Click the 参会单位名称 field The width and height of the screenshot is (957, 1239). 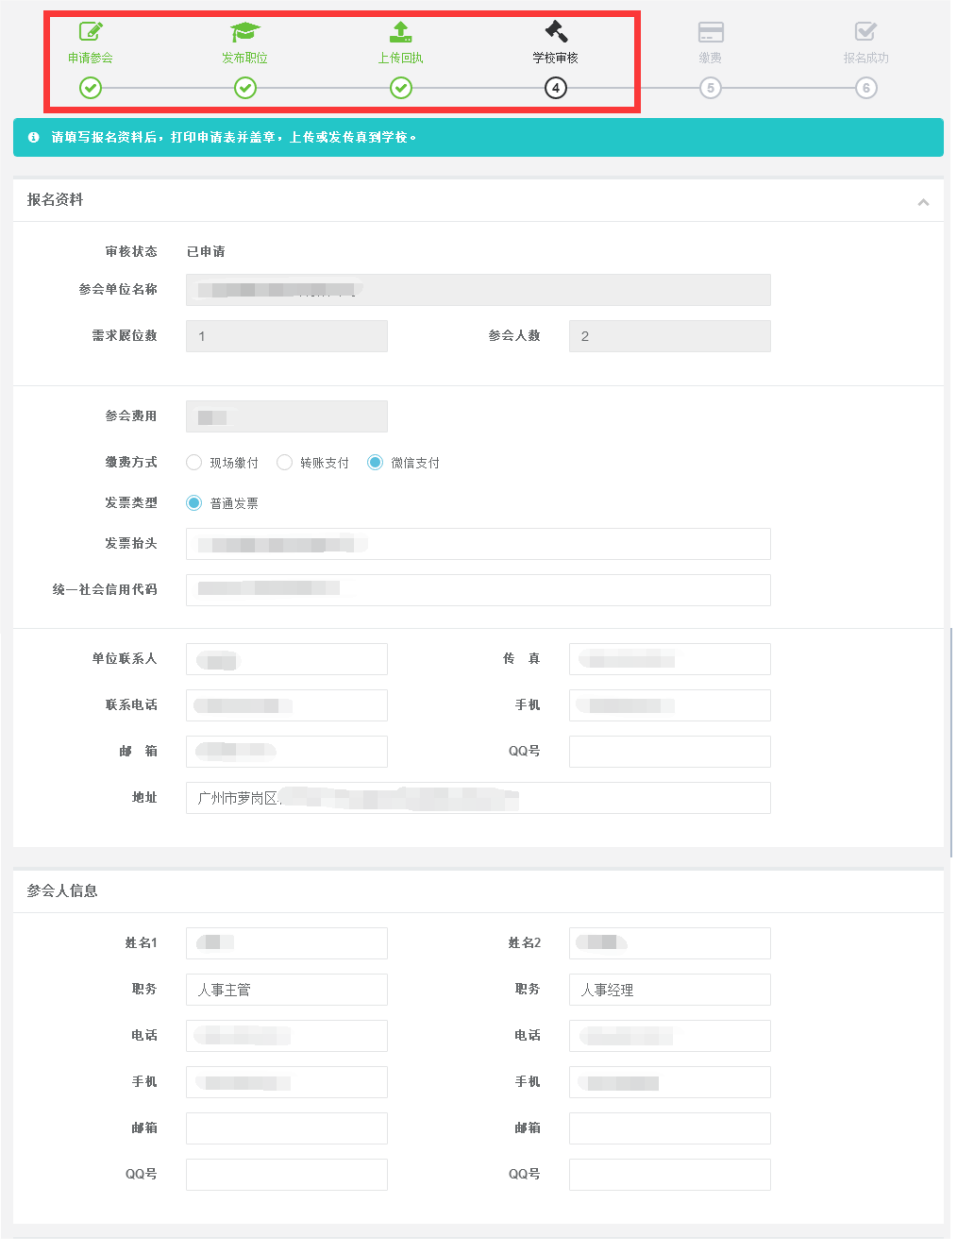[x=478, y=290]
